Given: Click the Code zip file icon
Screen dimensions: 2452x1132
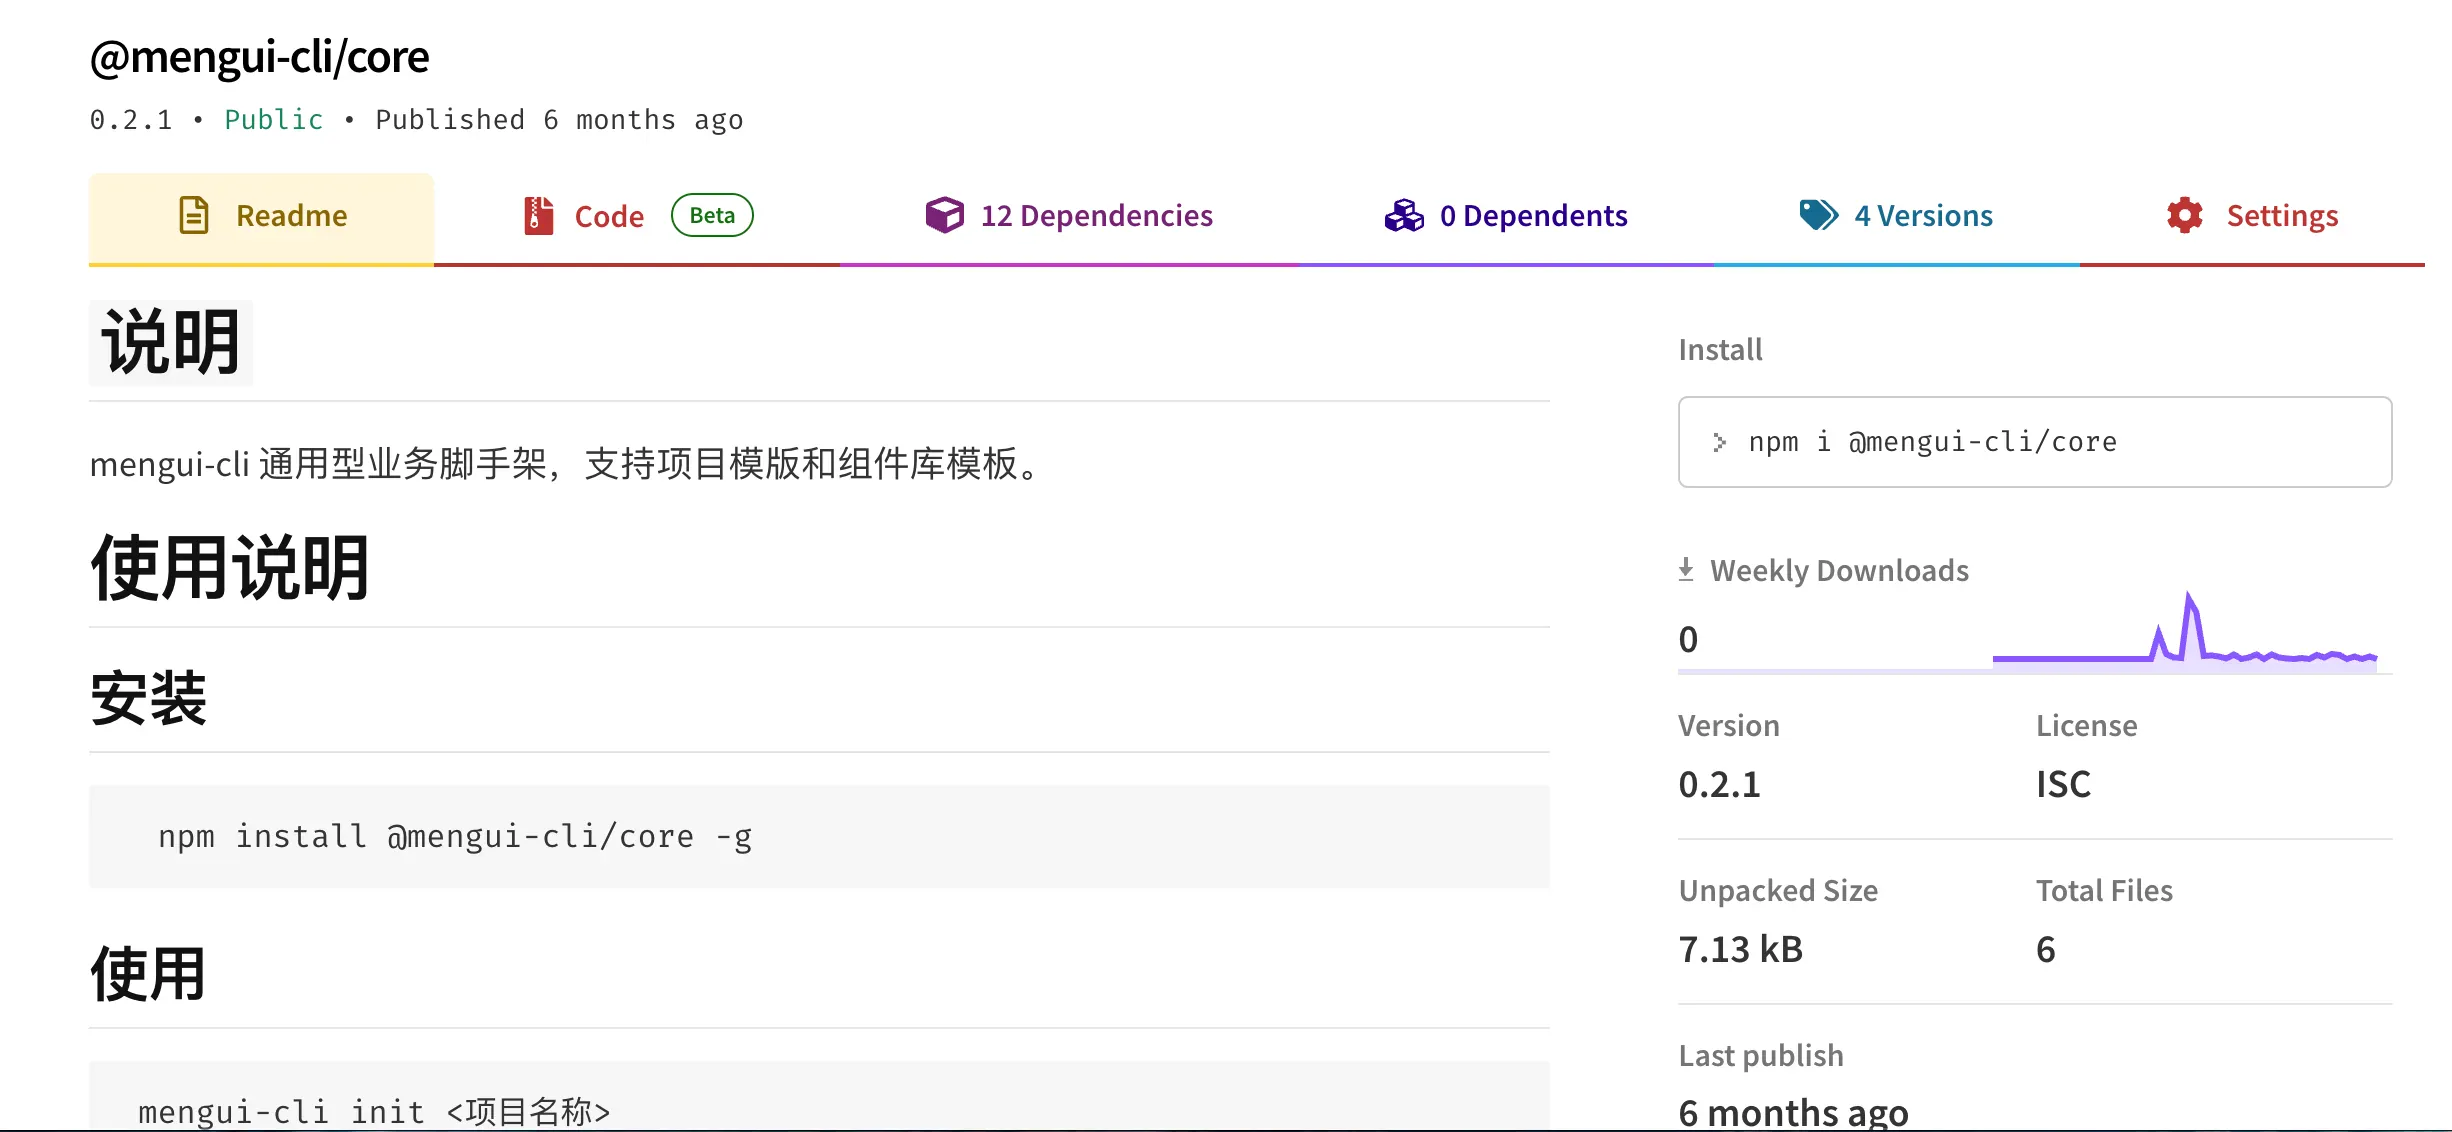Looking at the screenshot, I should (x=538, y=215).
